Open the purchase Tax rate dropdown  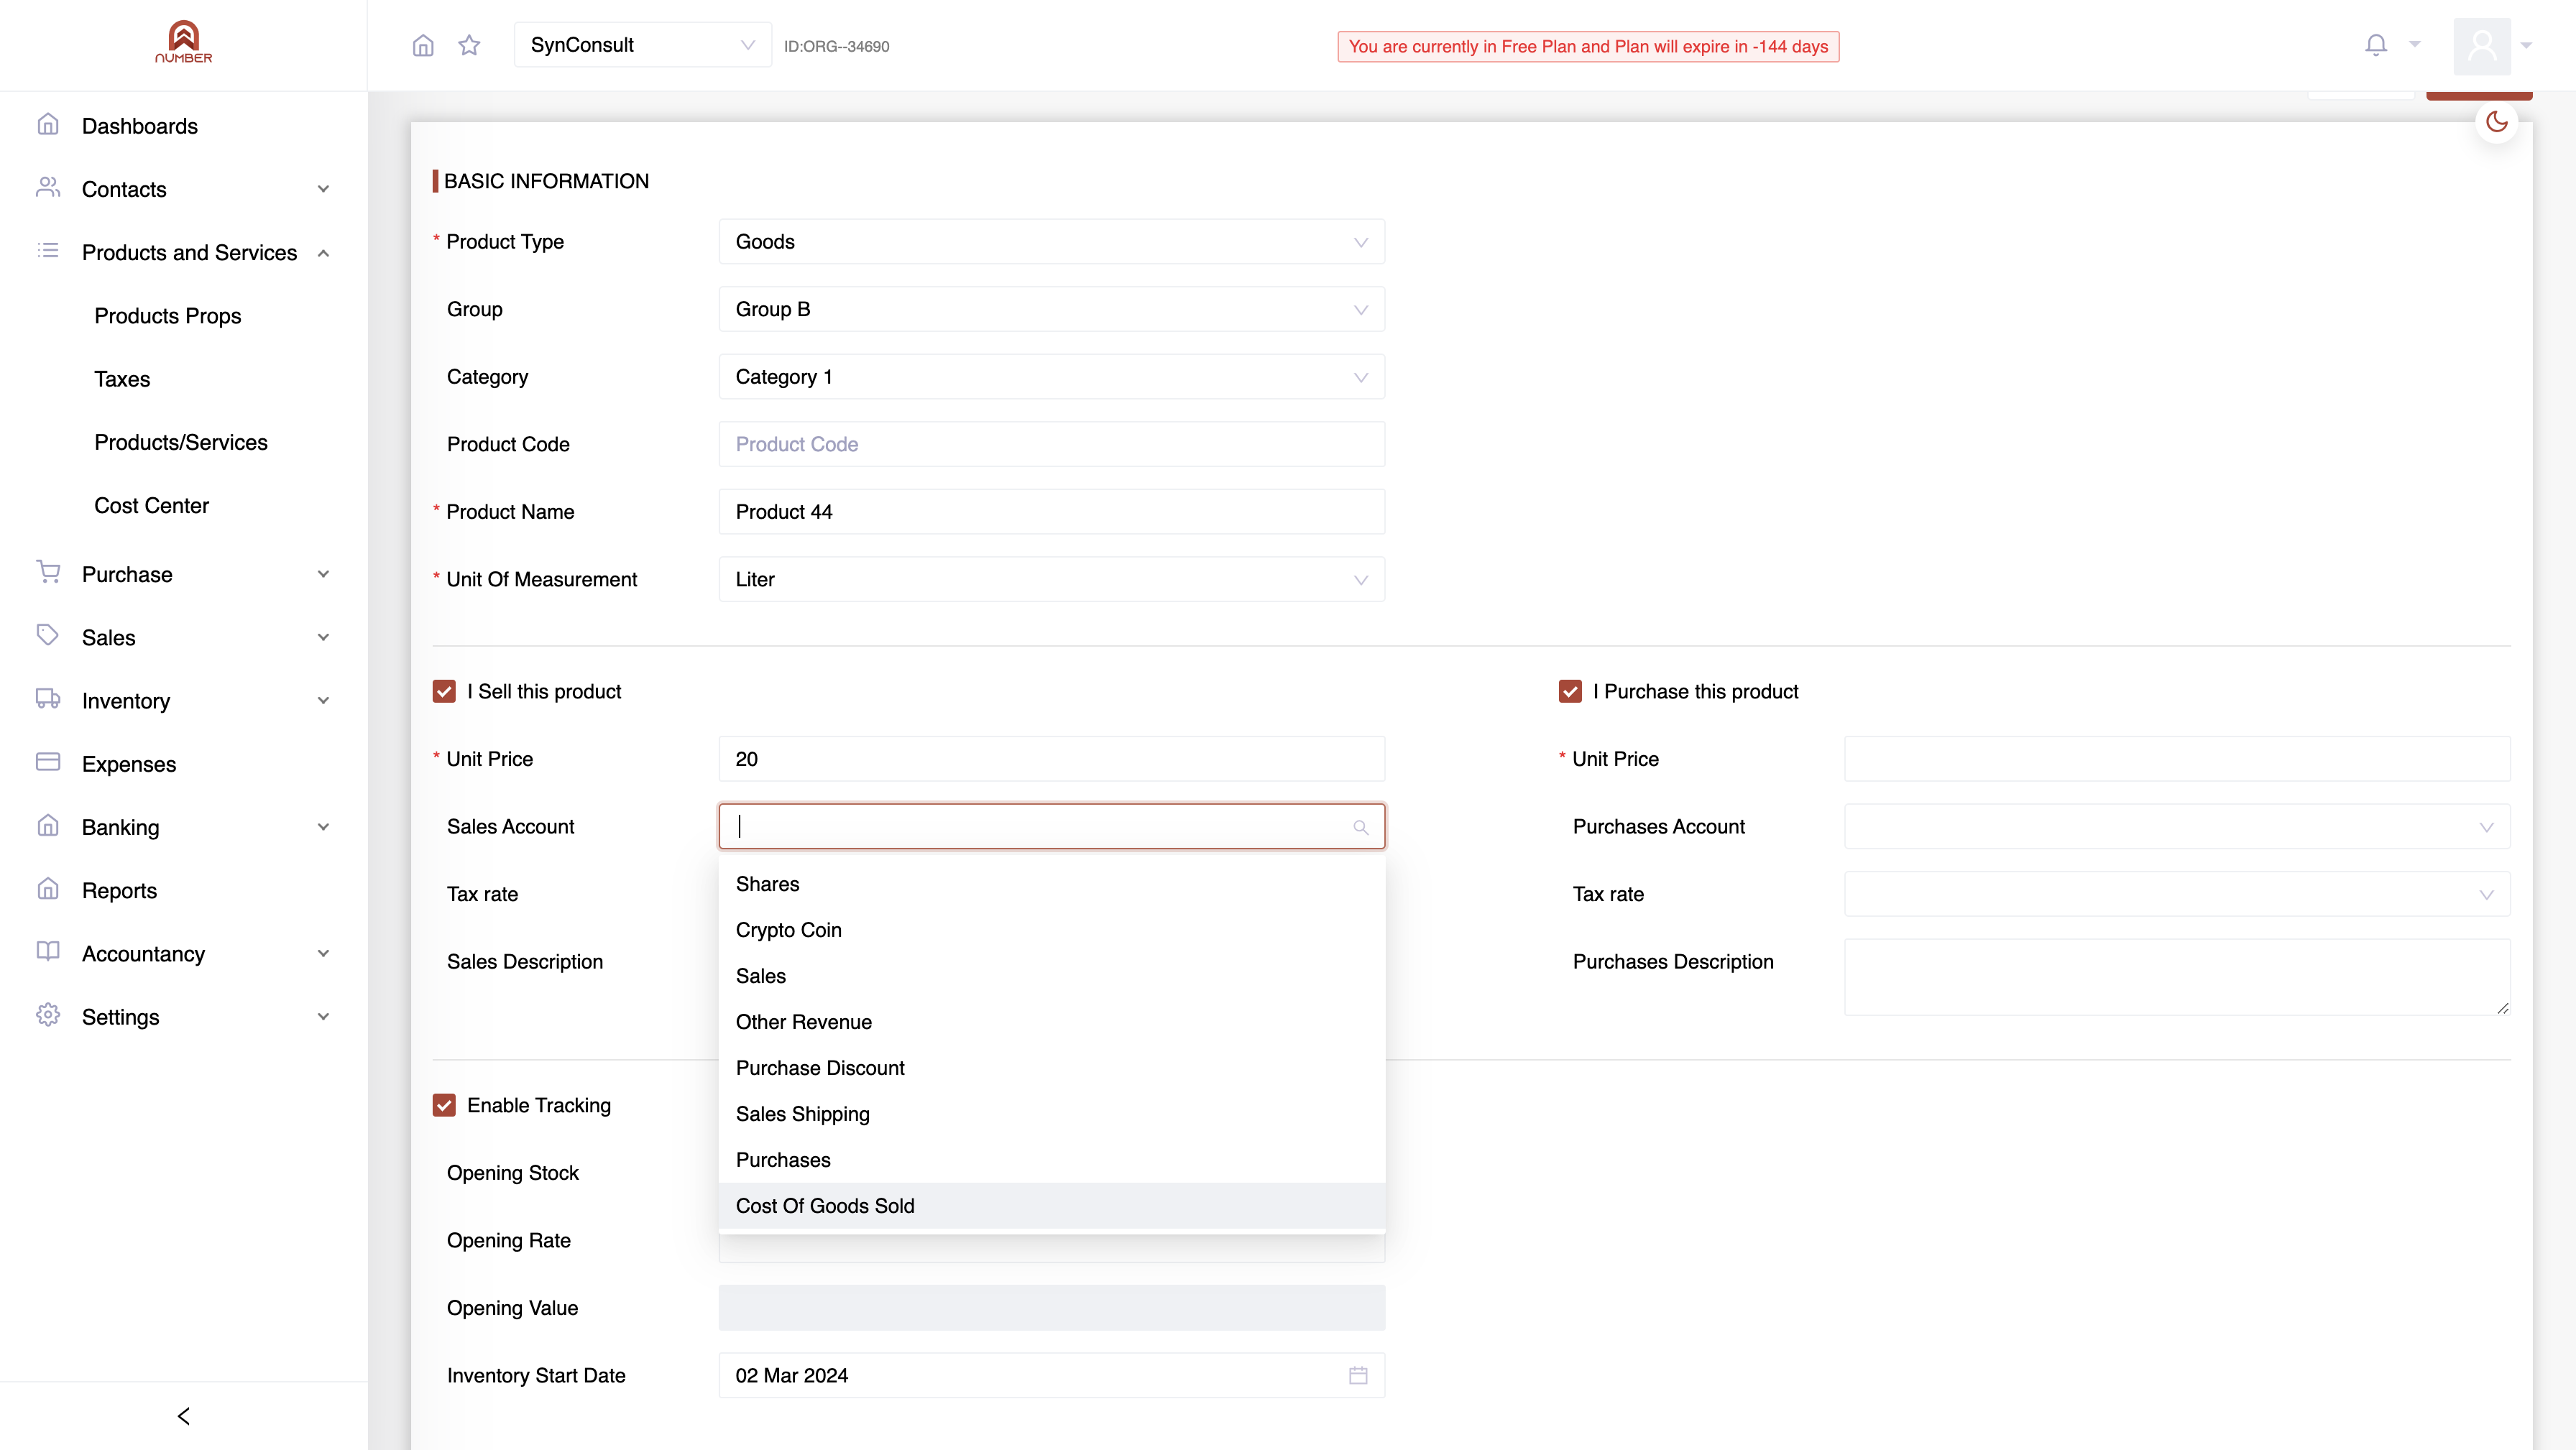[2177, 894]
